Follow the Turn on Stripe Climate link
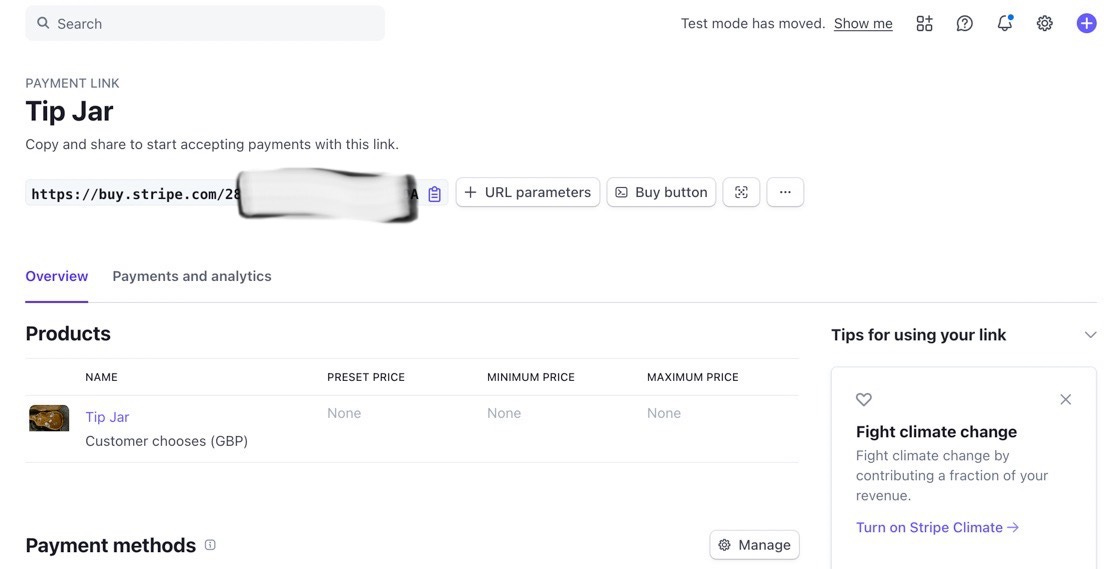This screenshot has width=1119, height=569. 937,527
